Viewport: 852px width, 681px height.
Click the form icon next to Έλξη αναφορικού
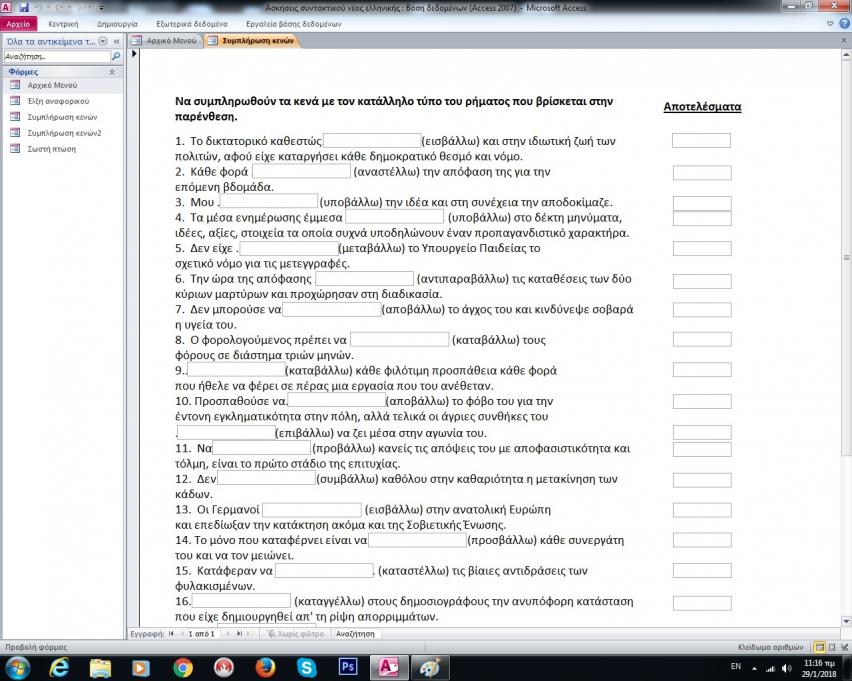[15, 101]
